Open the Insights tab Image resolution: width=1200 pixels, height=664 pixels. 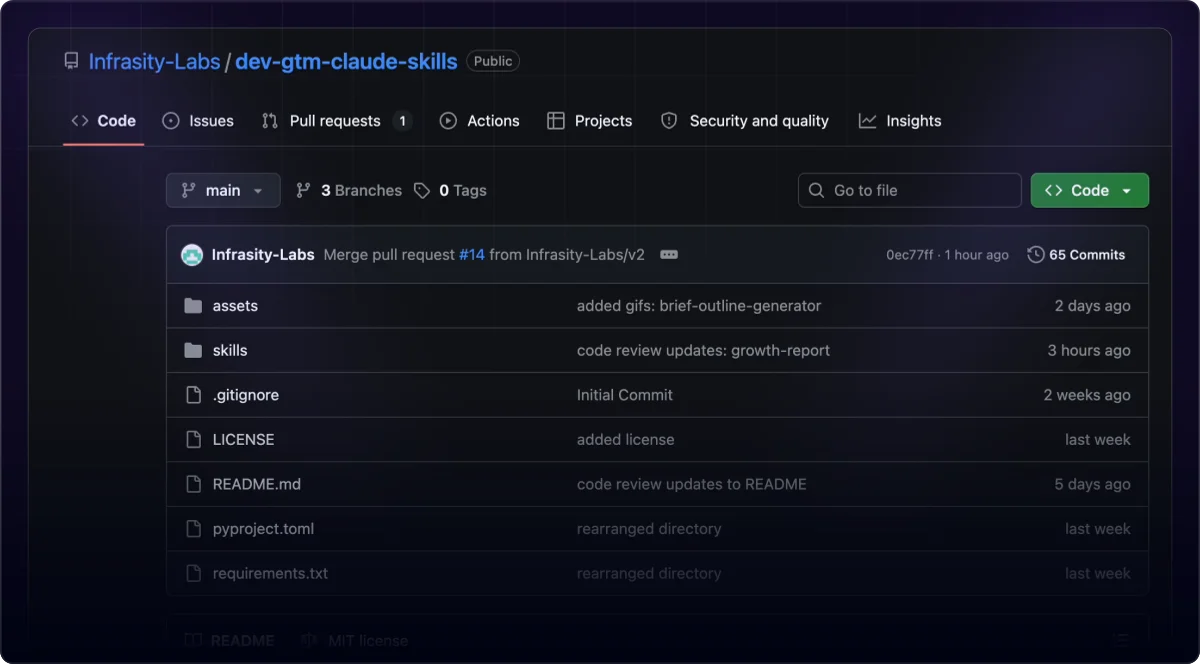coord(900,121)
